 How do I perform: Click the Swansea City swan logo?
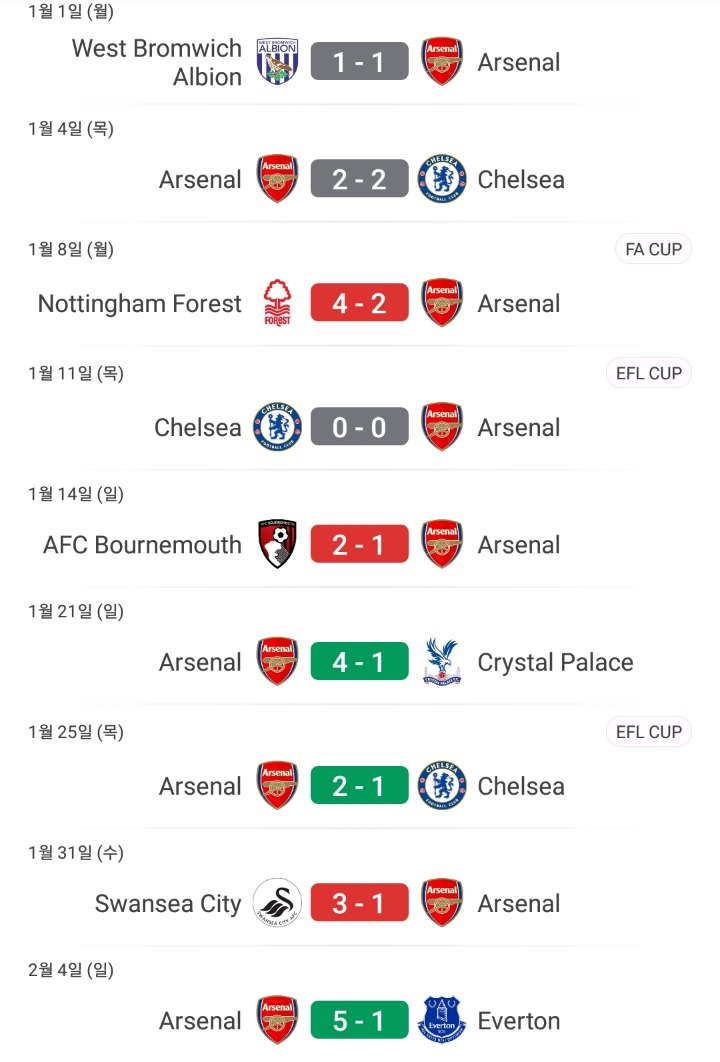[x=277, y=904]
